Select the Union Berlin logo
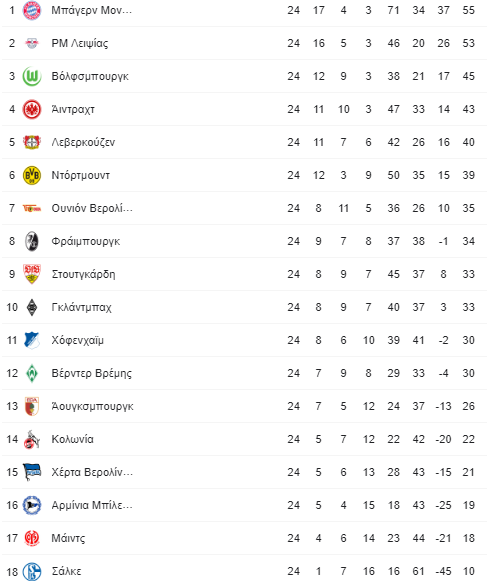The width and height of the screenshot is (487, 581). (32, 208)
